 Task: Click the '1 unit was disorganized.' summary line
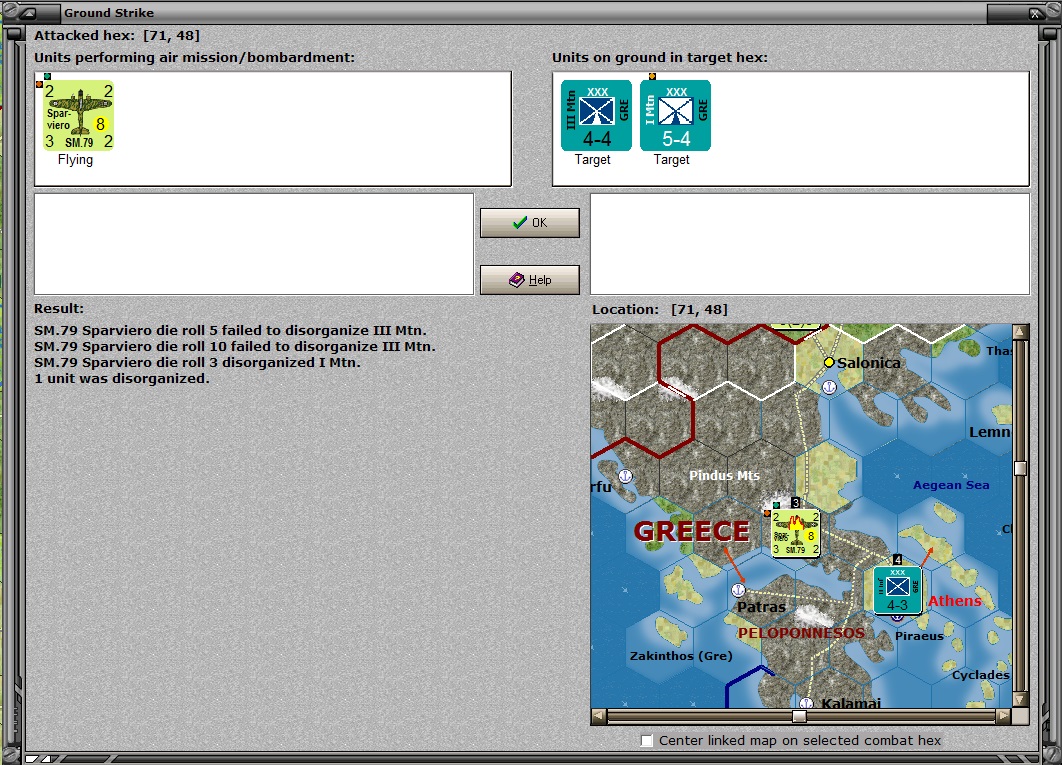click(x=122, y=379)
